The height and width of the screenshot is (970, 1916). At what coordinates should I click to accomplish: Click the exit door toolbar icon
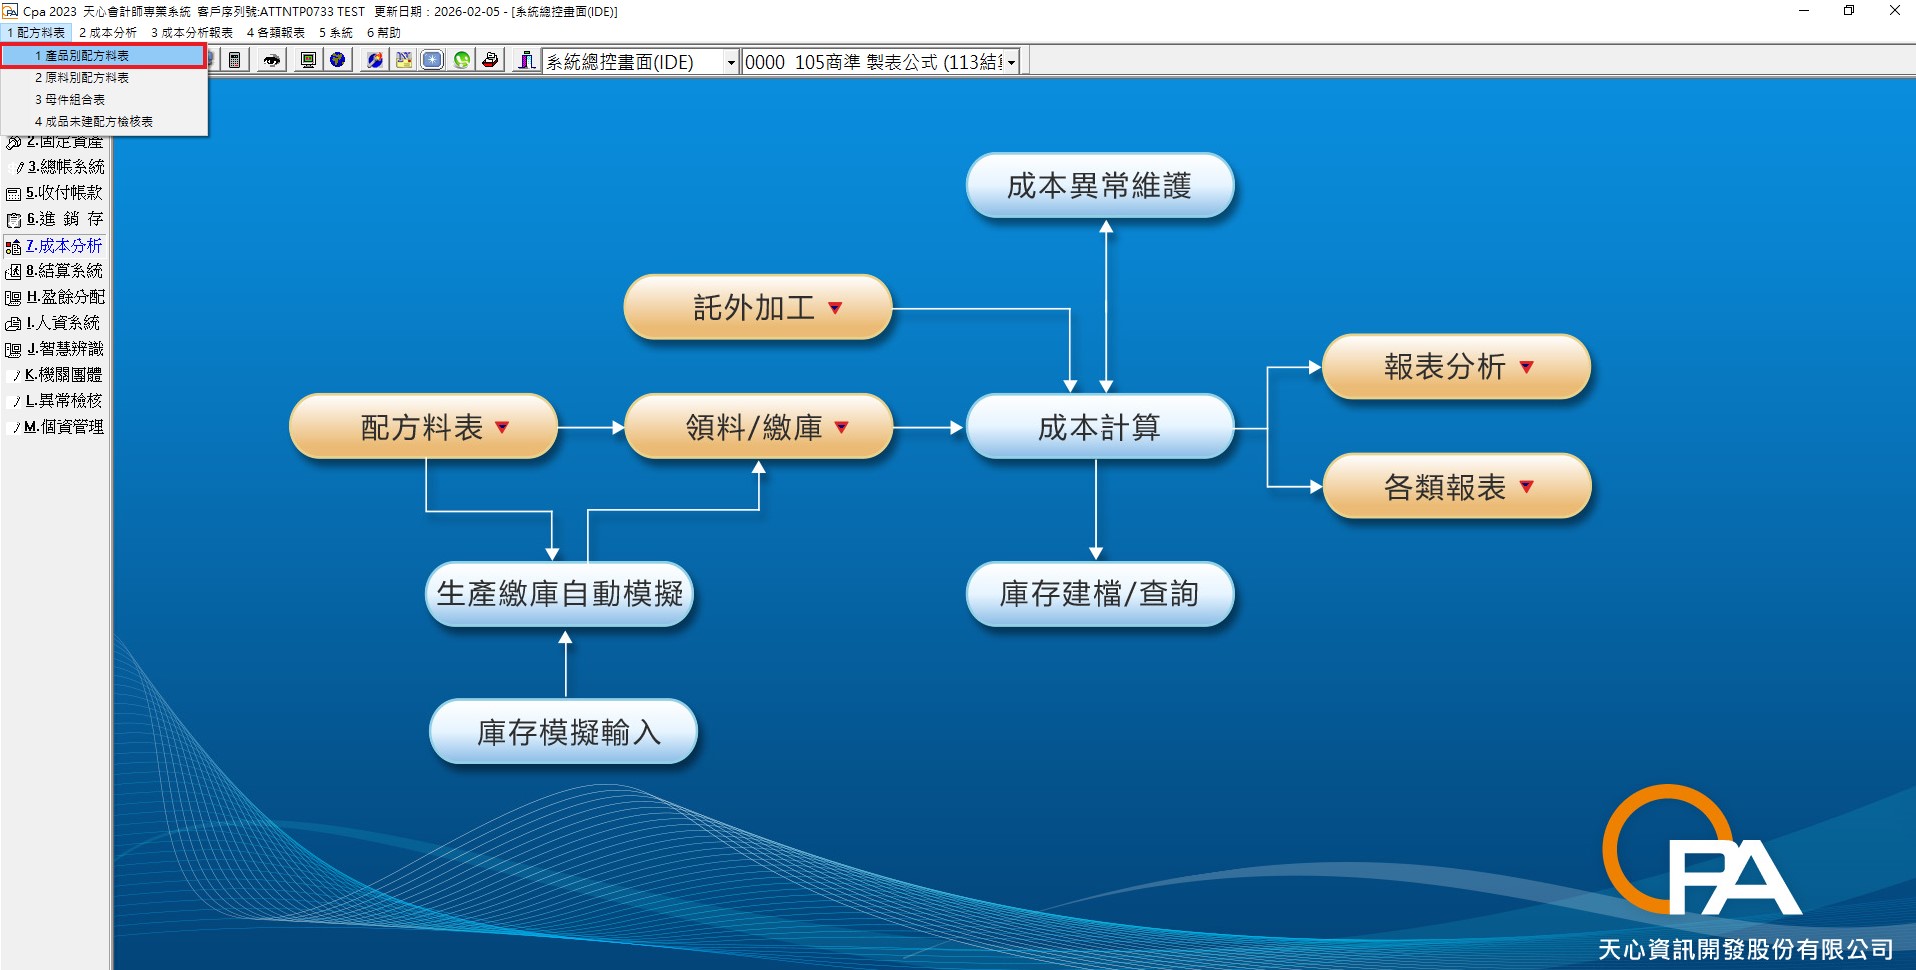point(526,60)
